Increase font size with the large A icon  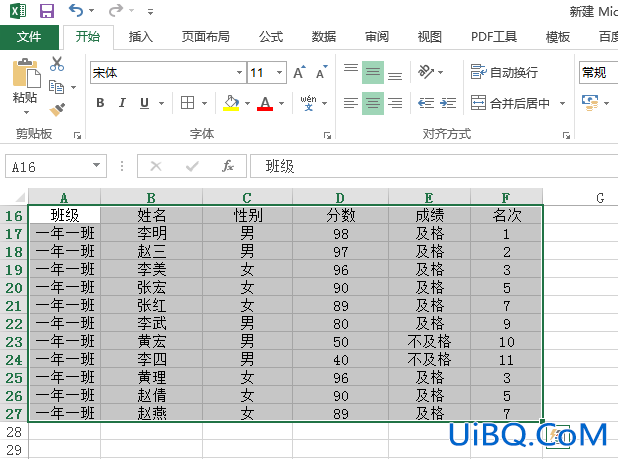click(300, 72)
